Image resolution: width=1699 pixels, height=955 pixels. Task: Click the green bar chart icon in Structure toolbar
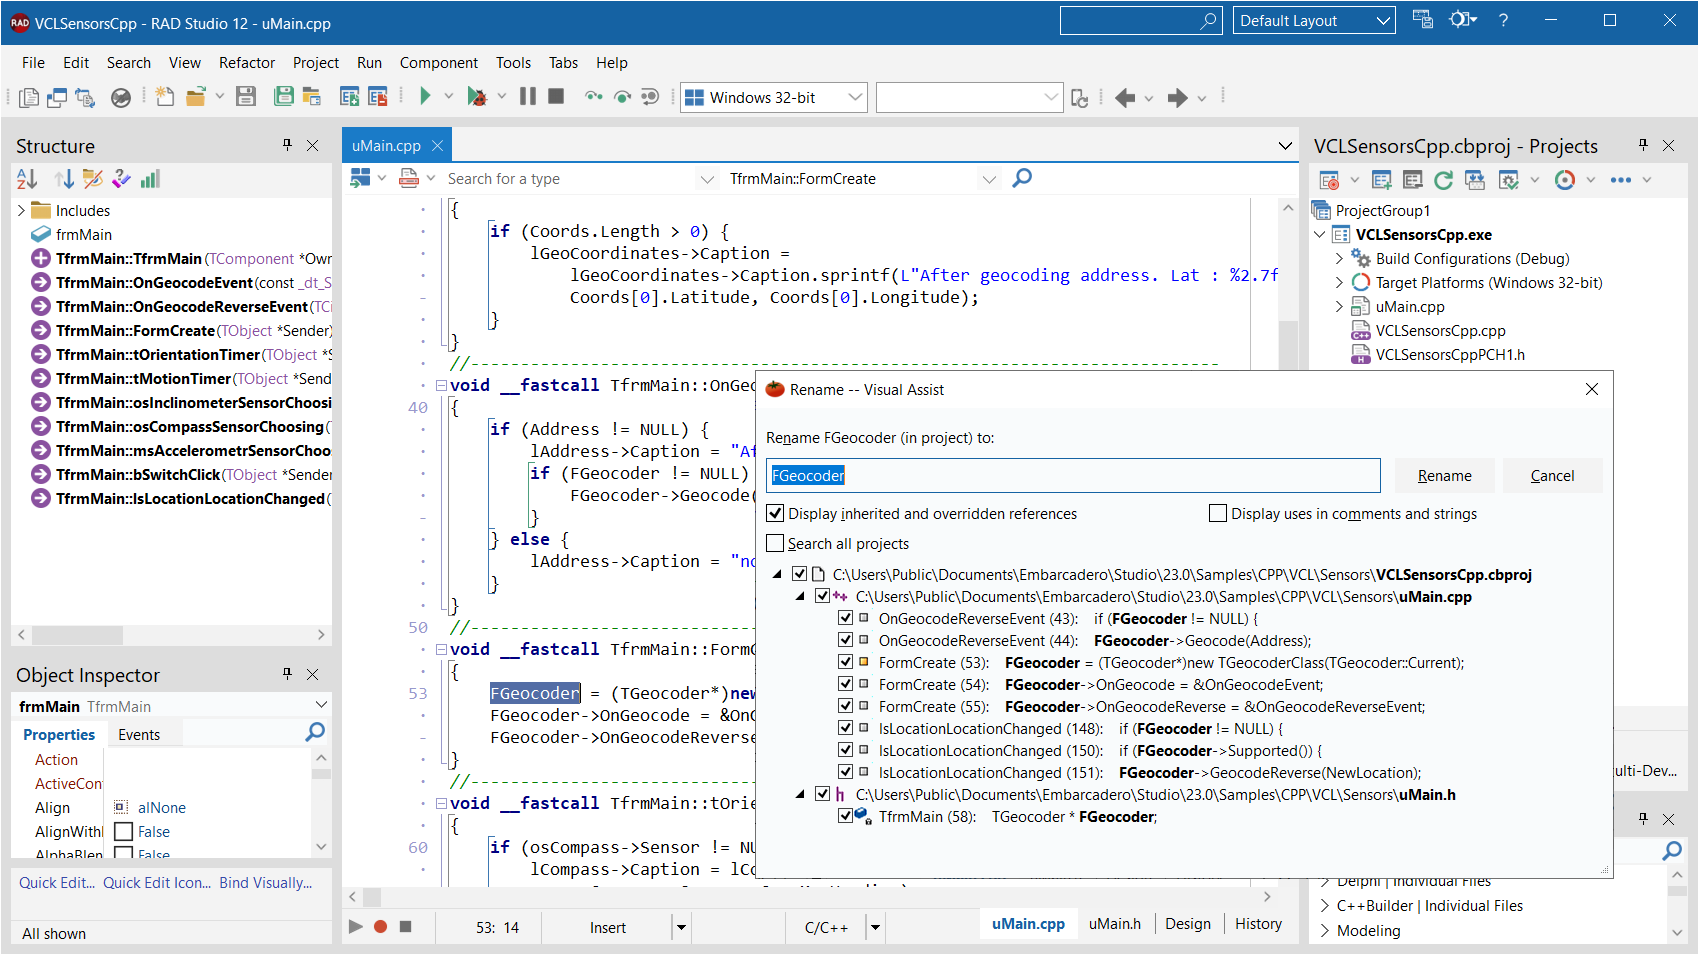click(150, 179)
